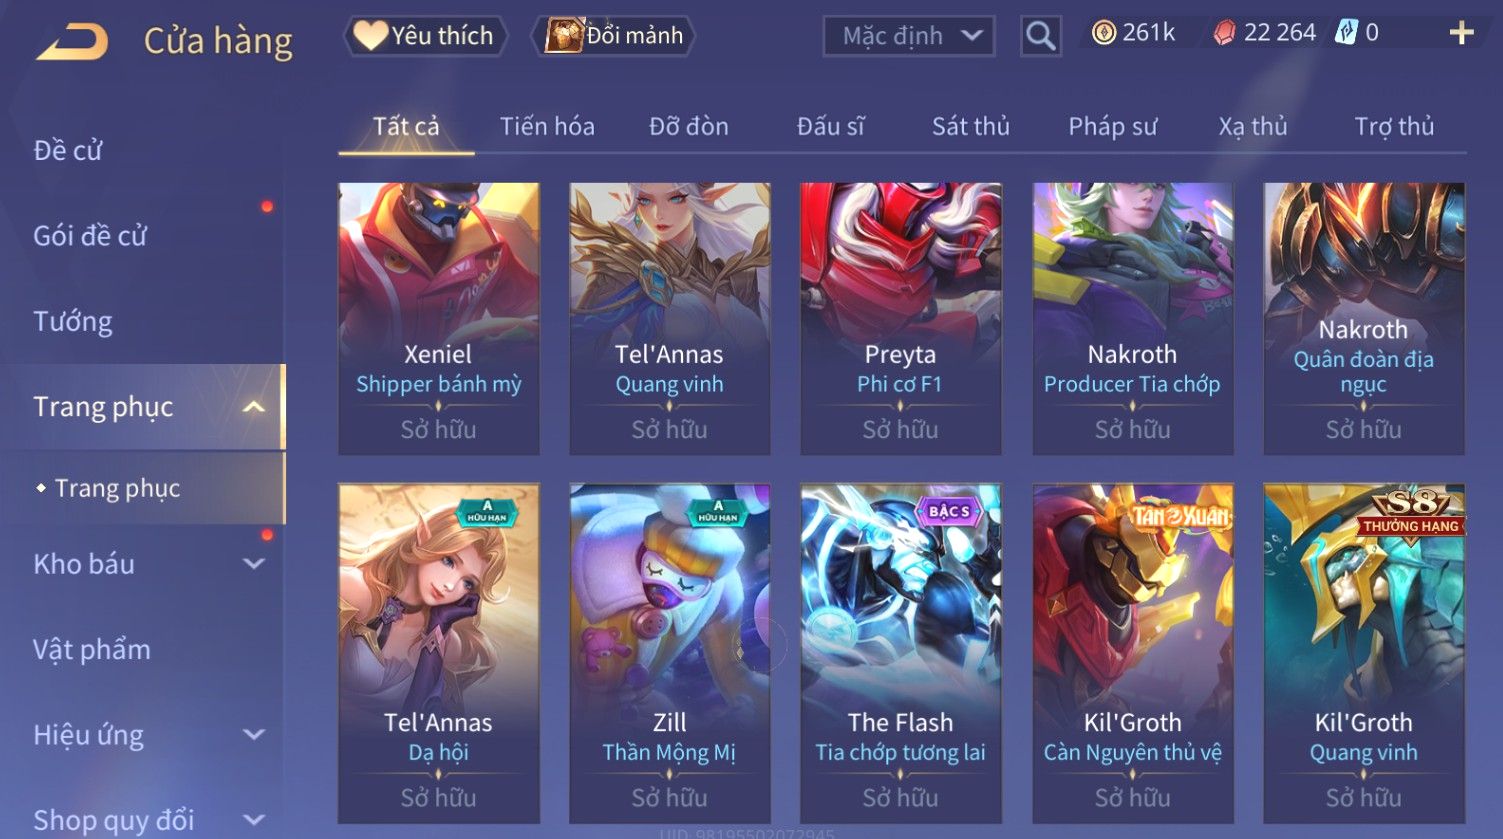Switch to the Tiến hóa tab
The height and width of the screenshot is (839, 1503).
point(547,126)
